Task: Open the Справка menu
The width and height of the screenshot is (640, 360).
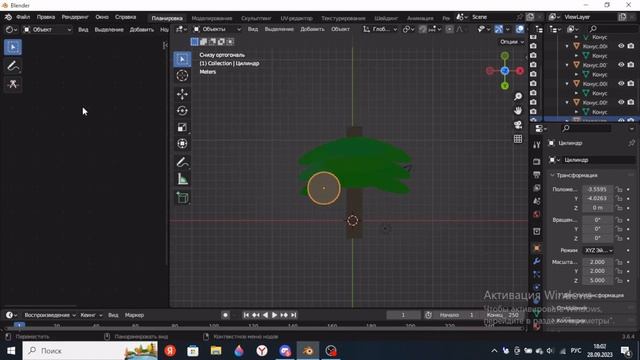Action: coord(125,17)
